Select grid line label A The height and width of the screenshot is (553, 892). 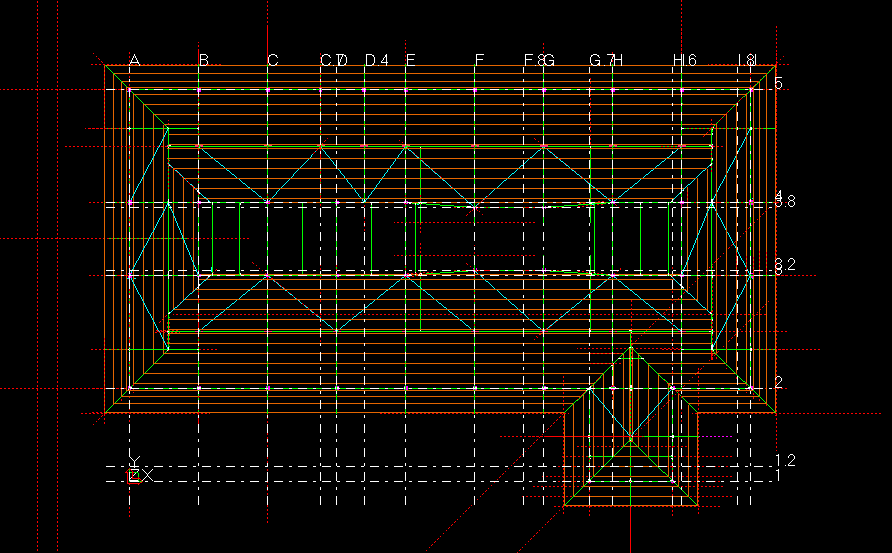[x=134, y=61]
